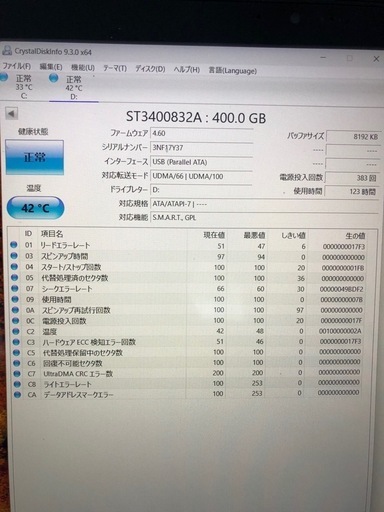Open the テーマ(T) menu
384x512 pixels.
coord(115,68)
